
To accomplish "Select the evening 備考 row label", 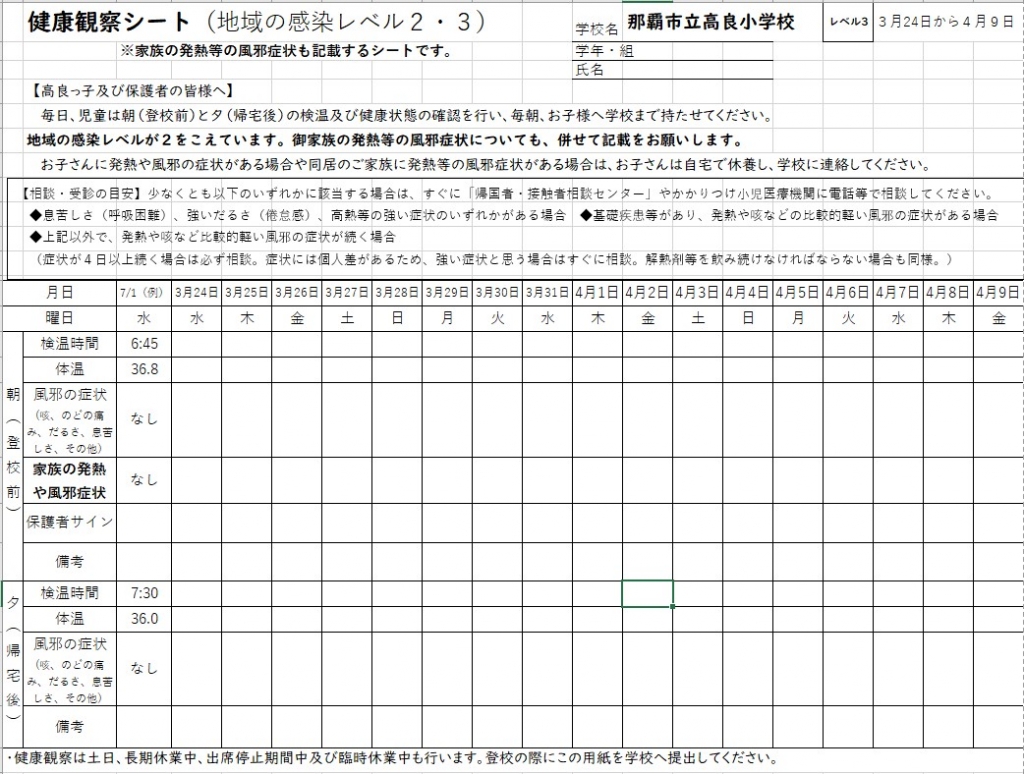I will click(70, 726).
